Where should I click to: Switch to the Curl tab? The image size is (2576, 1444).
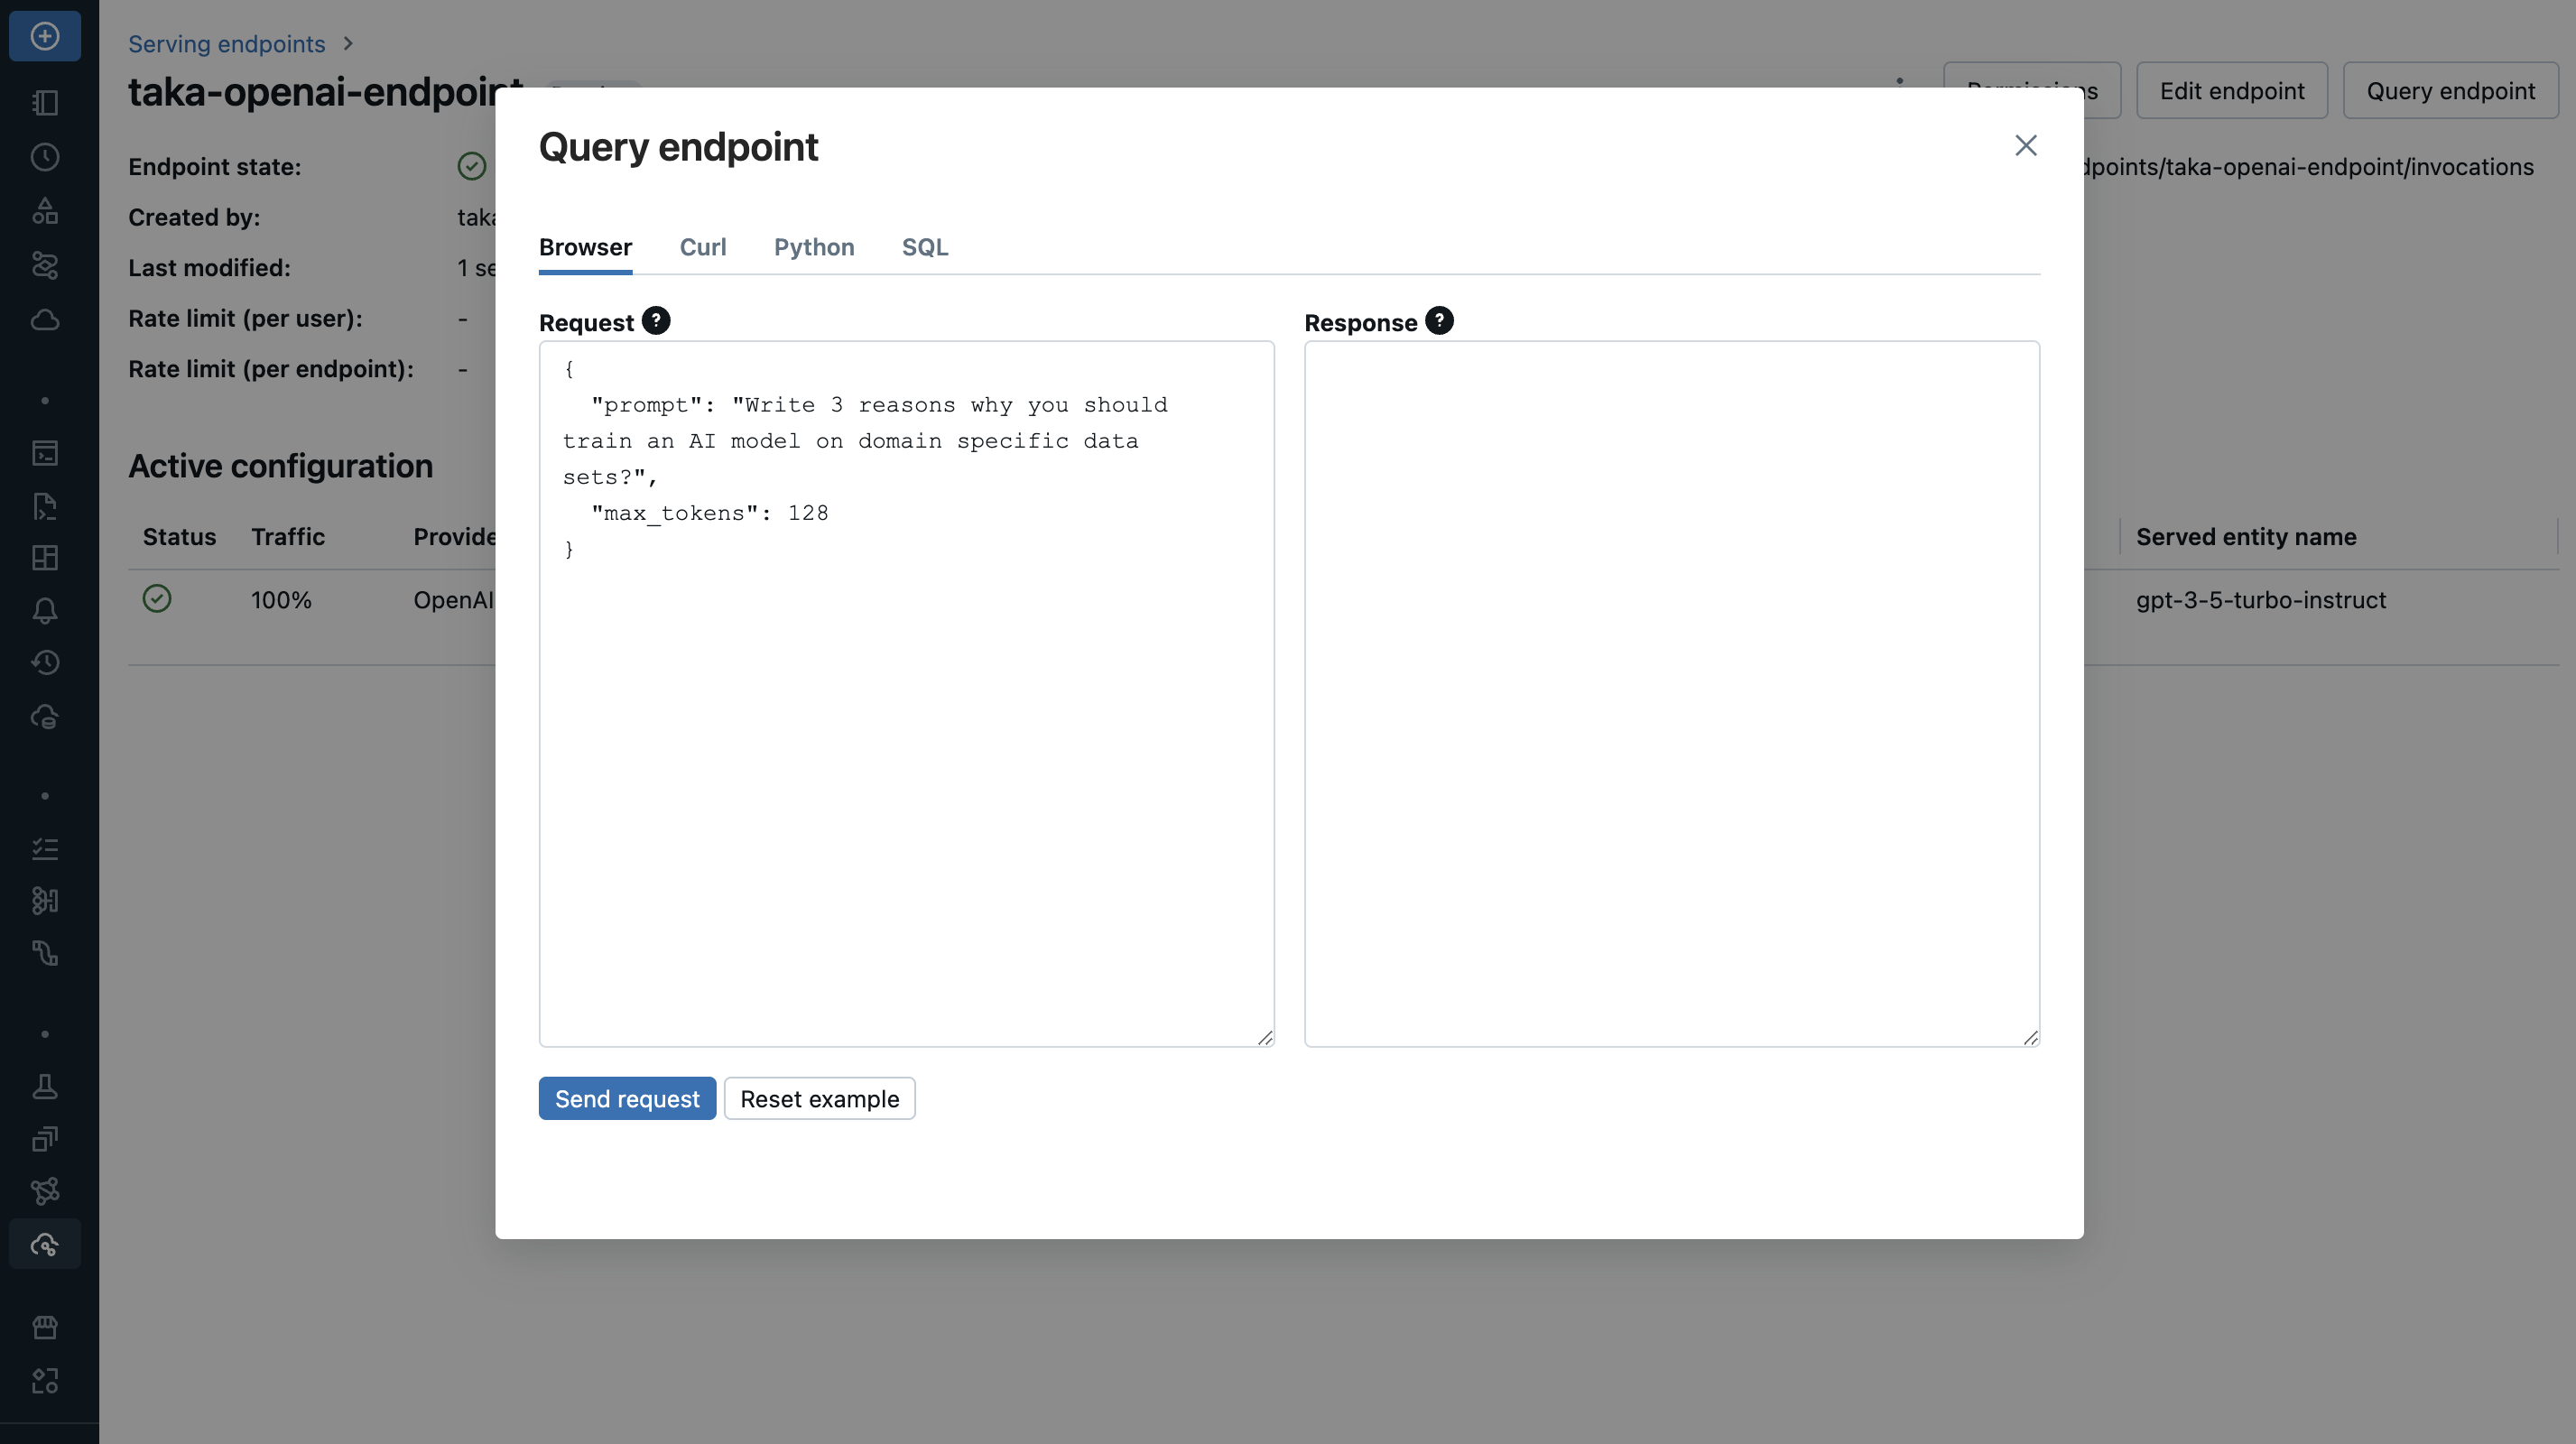(702, 247)
